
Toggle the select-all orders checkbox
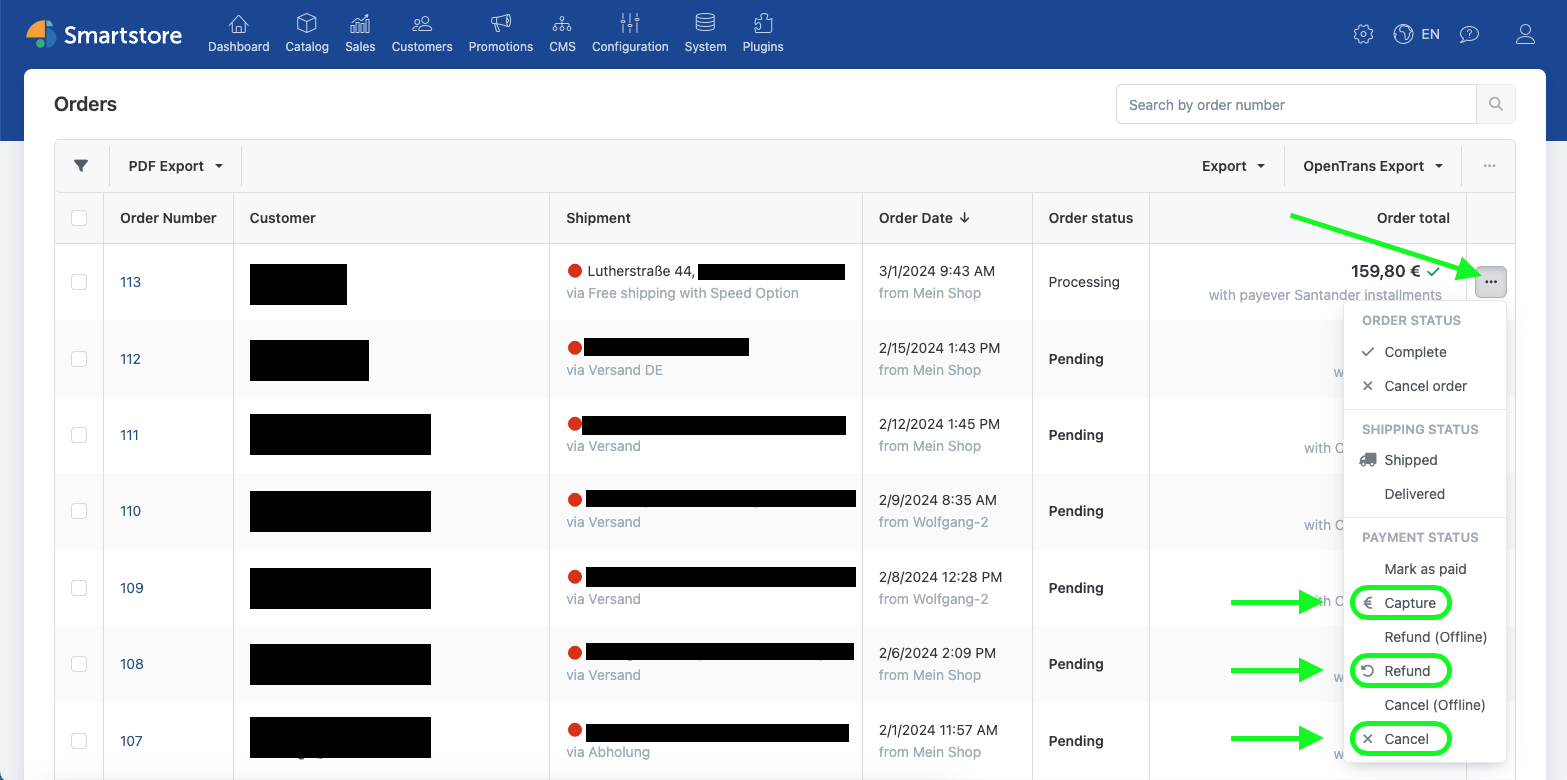click(x=79, y=218)
